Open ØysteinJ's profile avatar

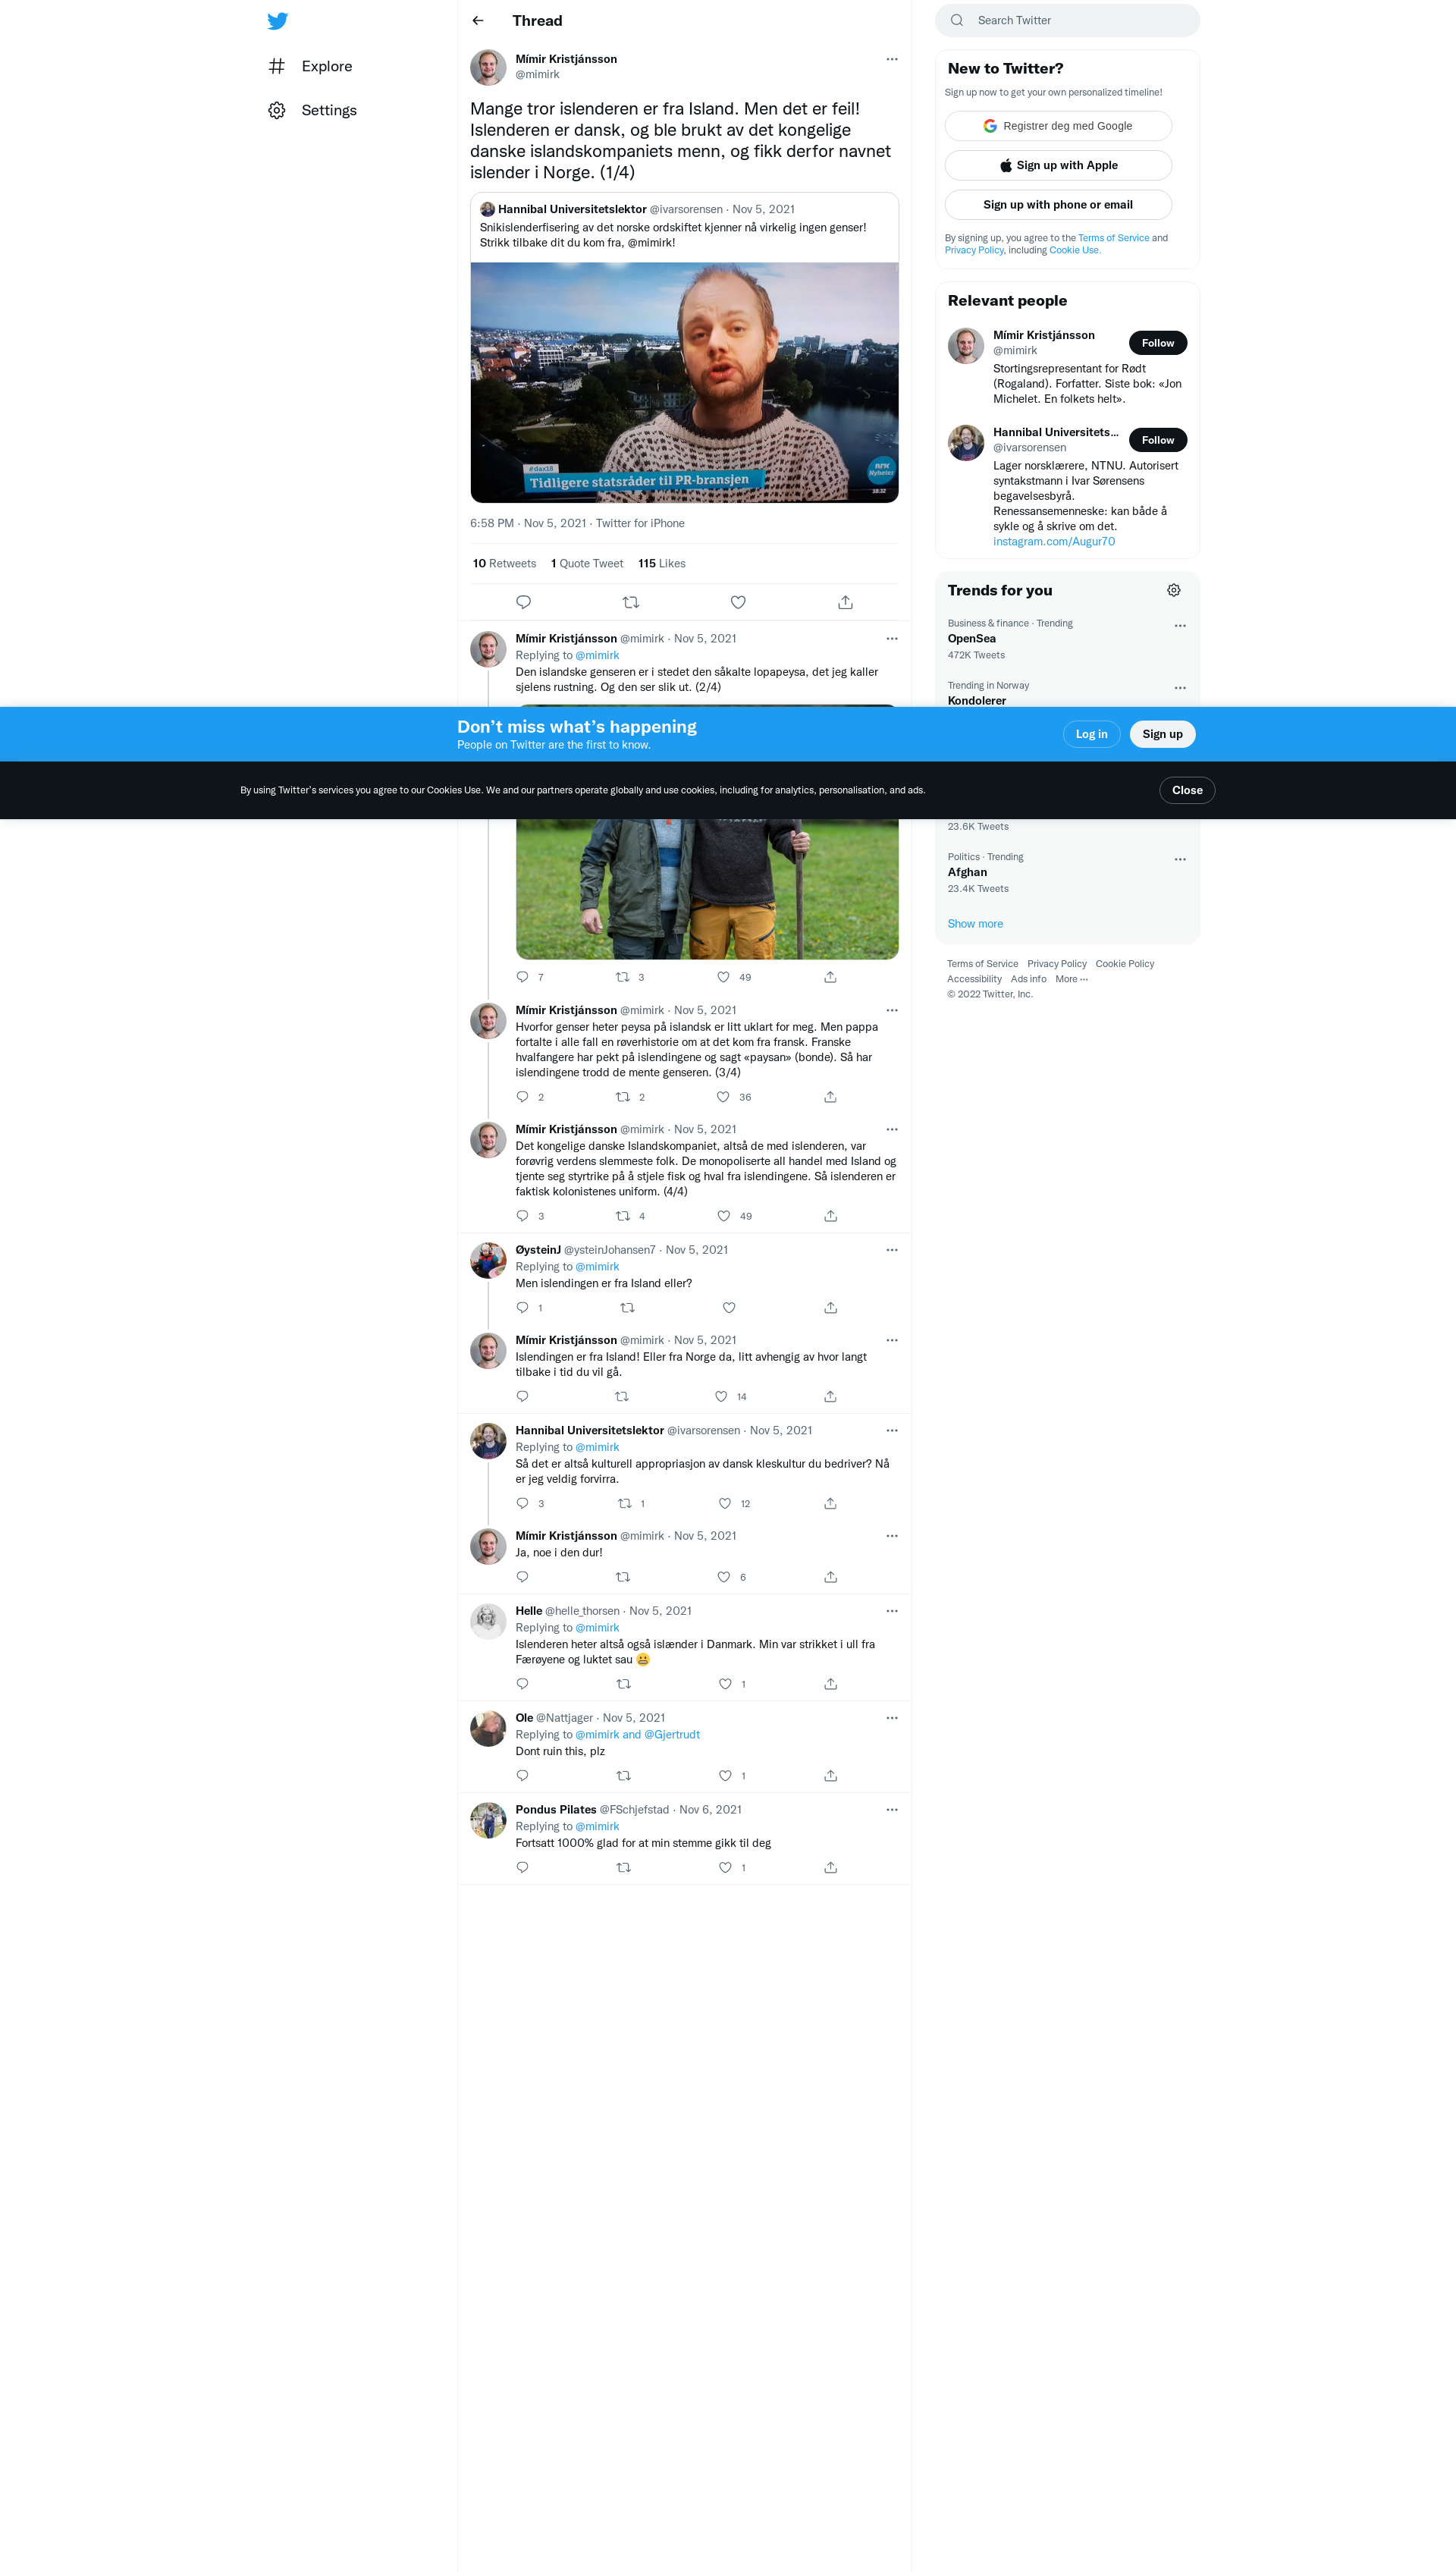pos(488,1260)
